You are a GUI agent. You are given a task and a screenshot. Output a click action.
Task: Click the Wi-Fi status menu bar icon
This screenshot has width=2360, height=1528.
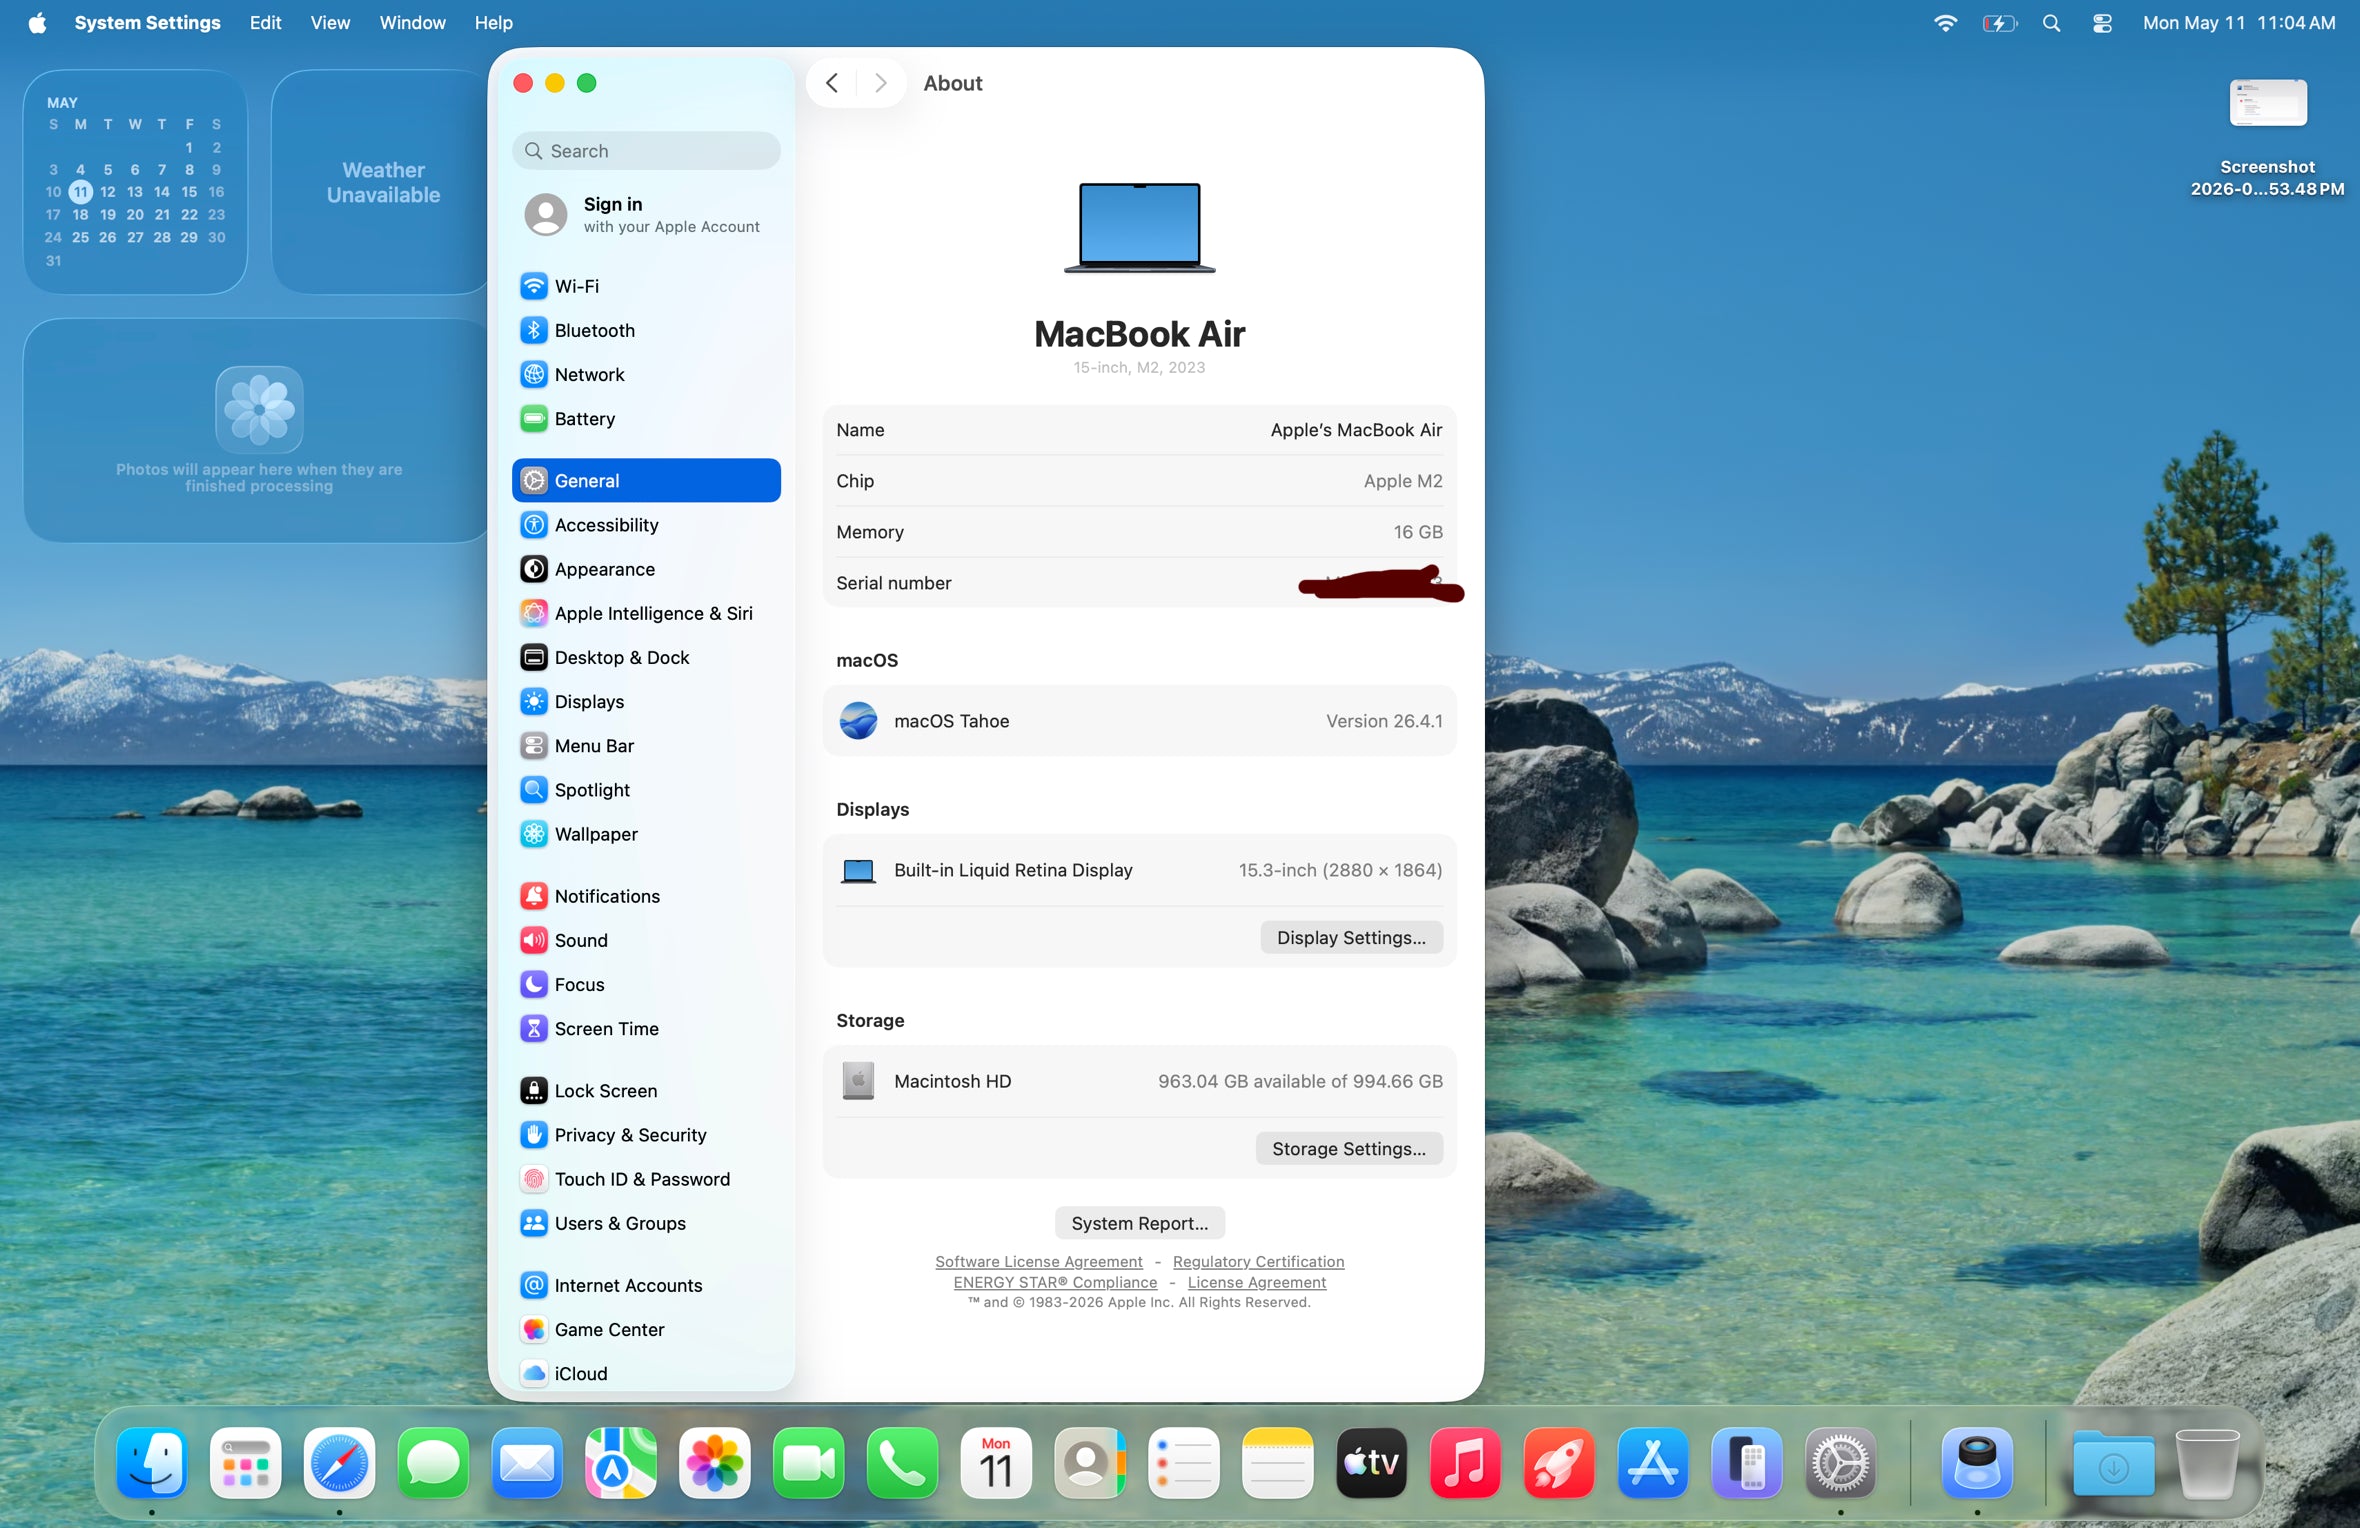point(1945,22)
